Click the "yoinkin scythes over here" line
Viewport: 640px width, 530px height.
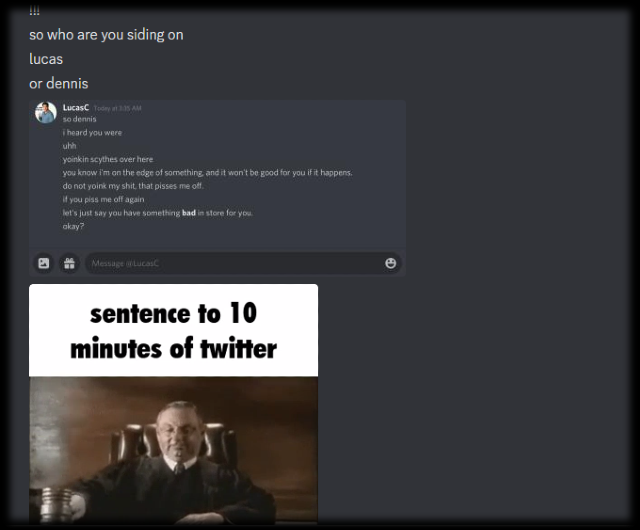108,159
